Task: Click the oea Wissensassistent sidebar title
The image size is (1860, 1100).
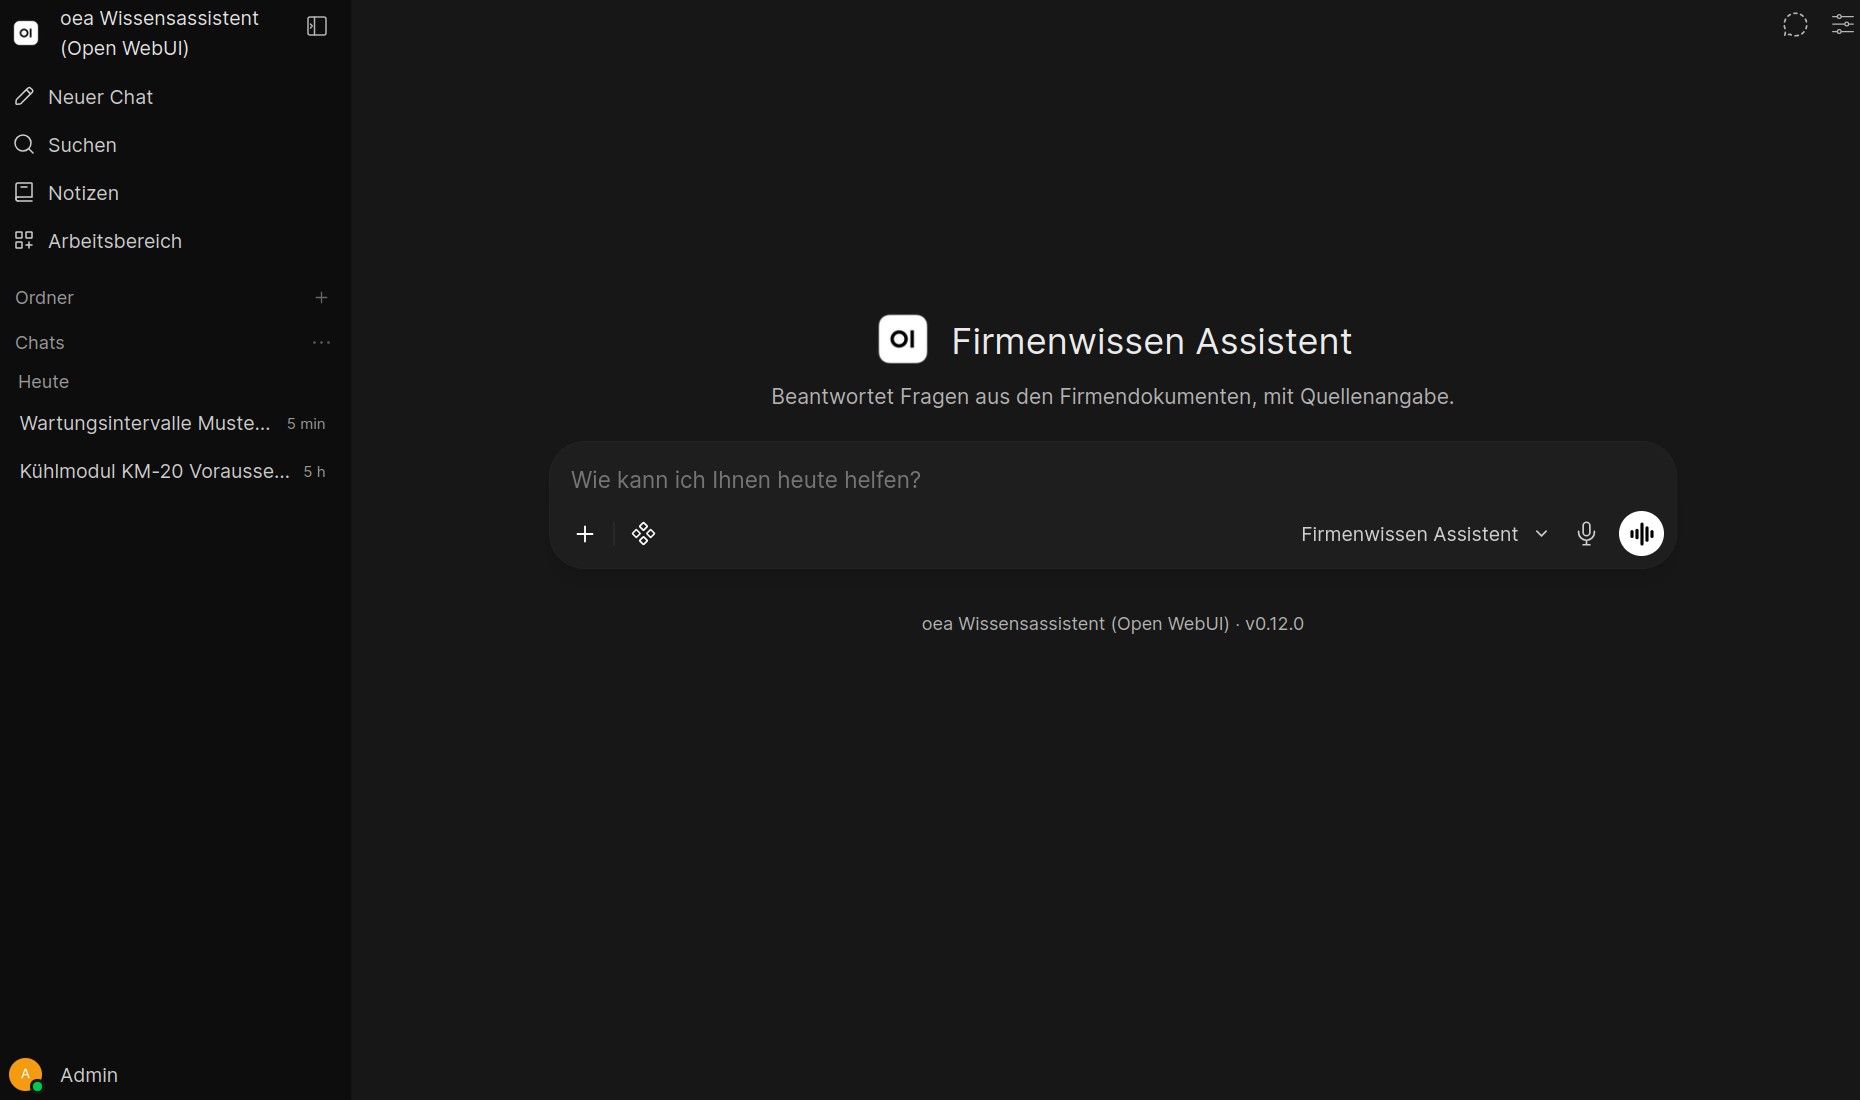Action: coord(160,33)
